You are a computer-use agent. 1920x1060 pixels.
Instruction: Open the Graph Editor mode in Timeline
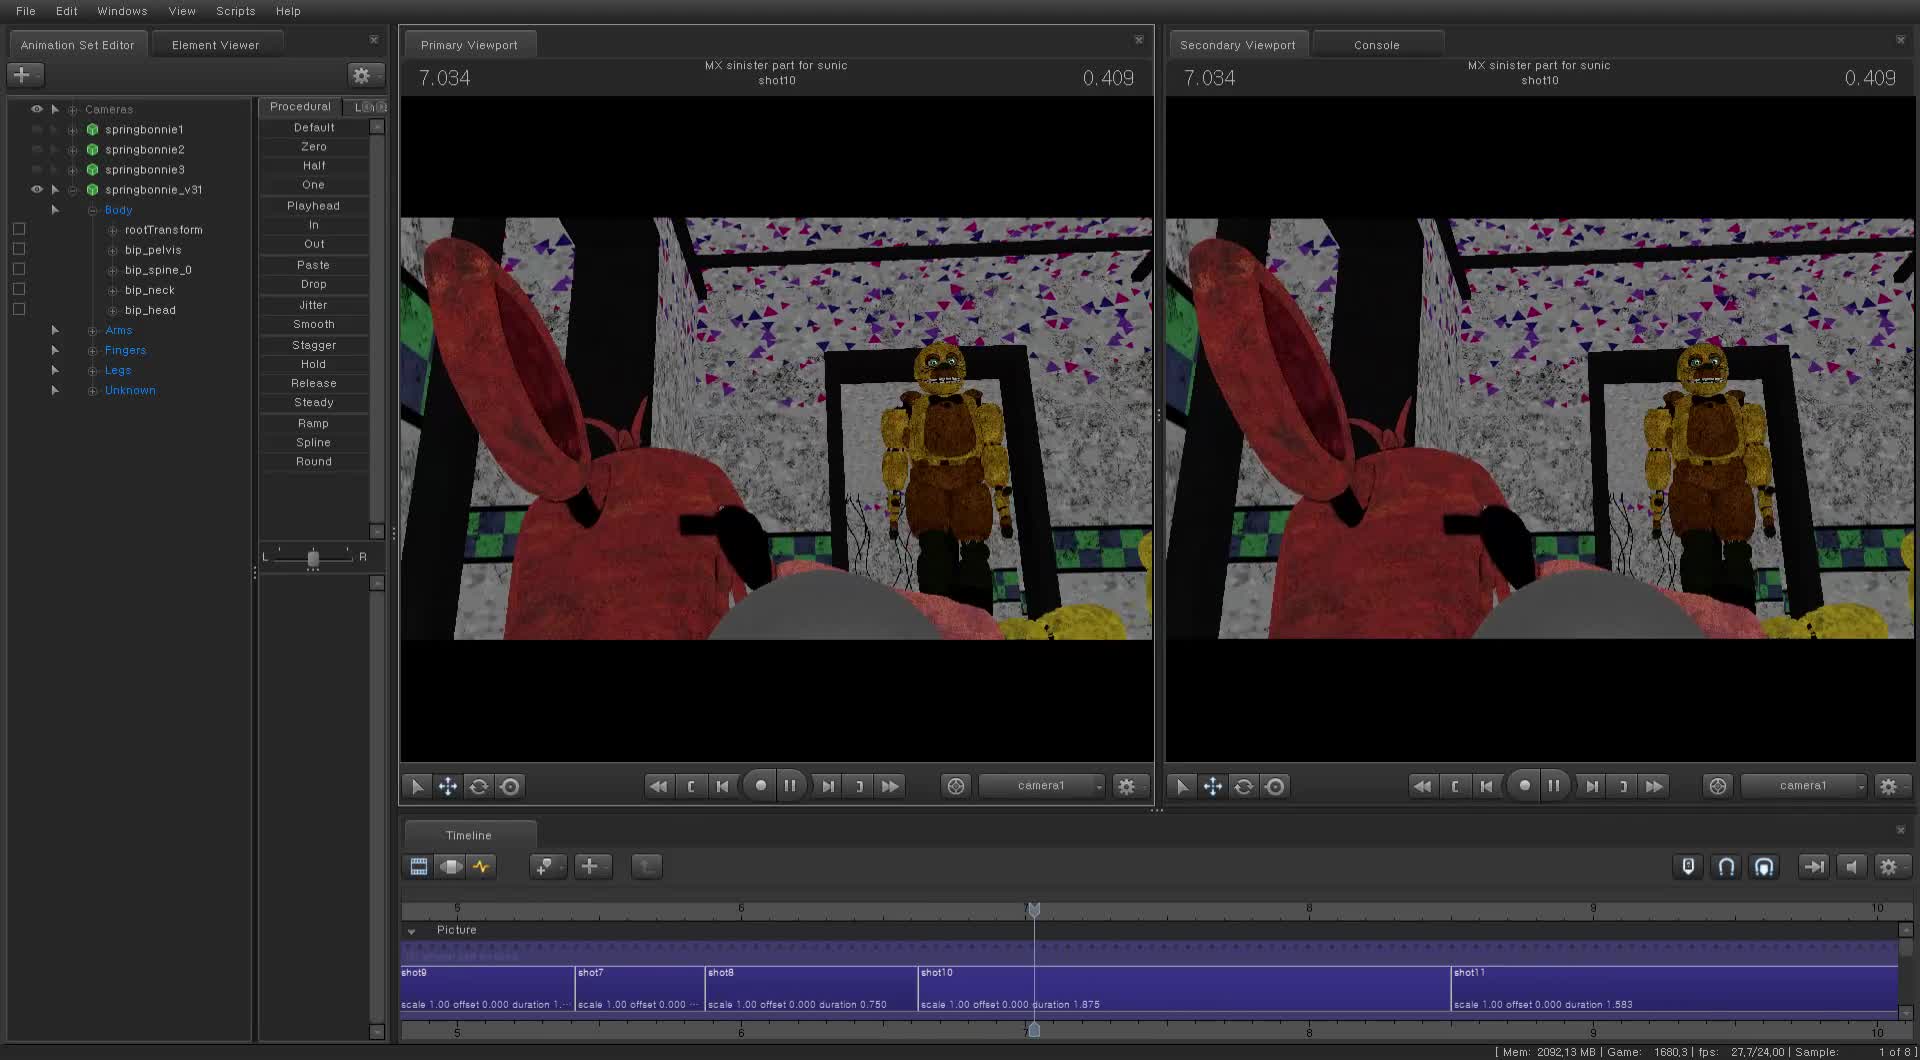pos(482,867)
